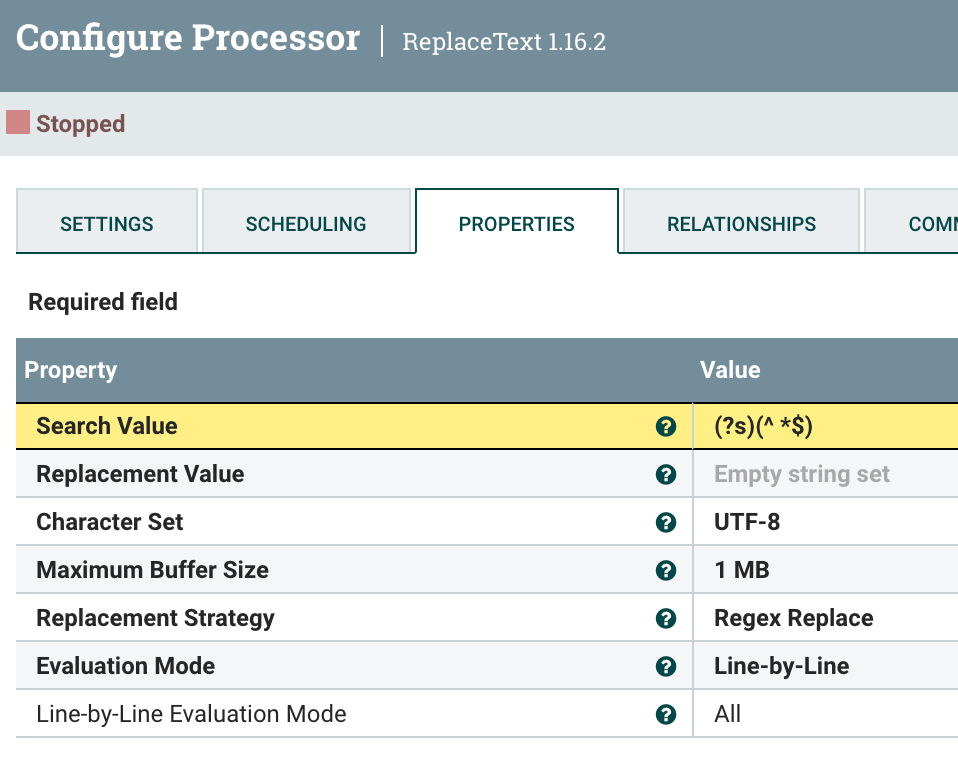Edit the 1 MB buffer size value

tap(825, 570)
